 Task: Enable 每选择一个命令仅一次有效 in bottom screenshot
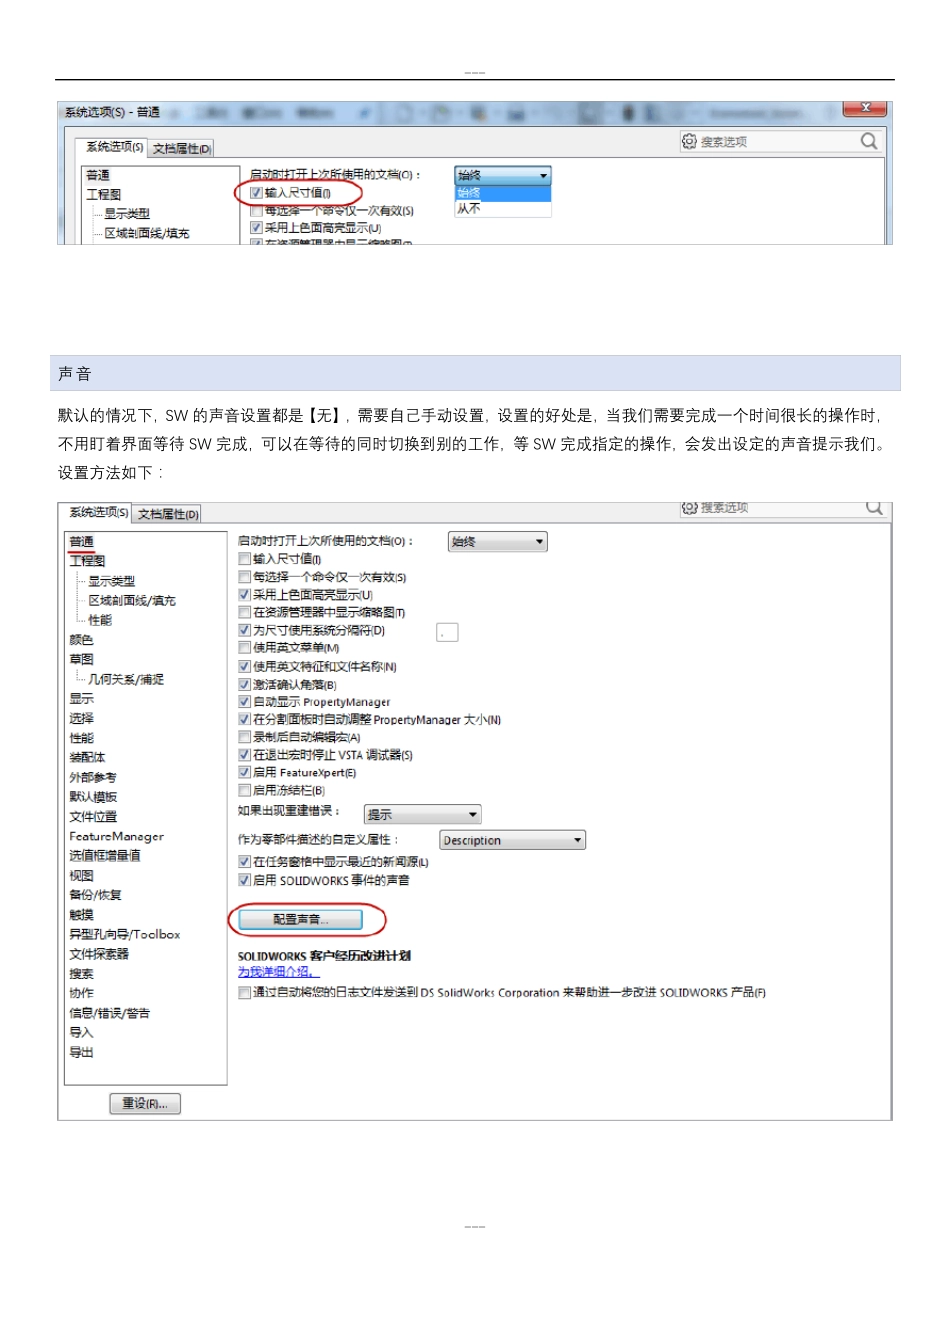pyautogui.click(x=244, y=577)
